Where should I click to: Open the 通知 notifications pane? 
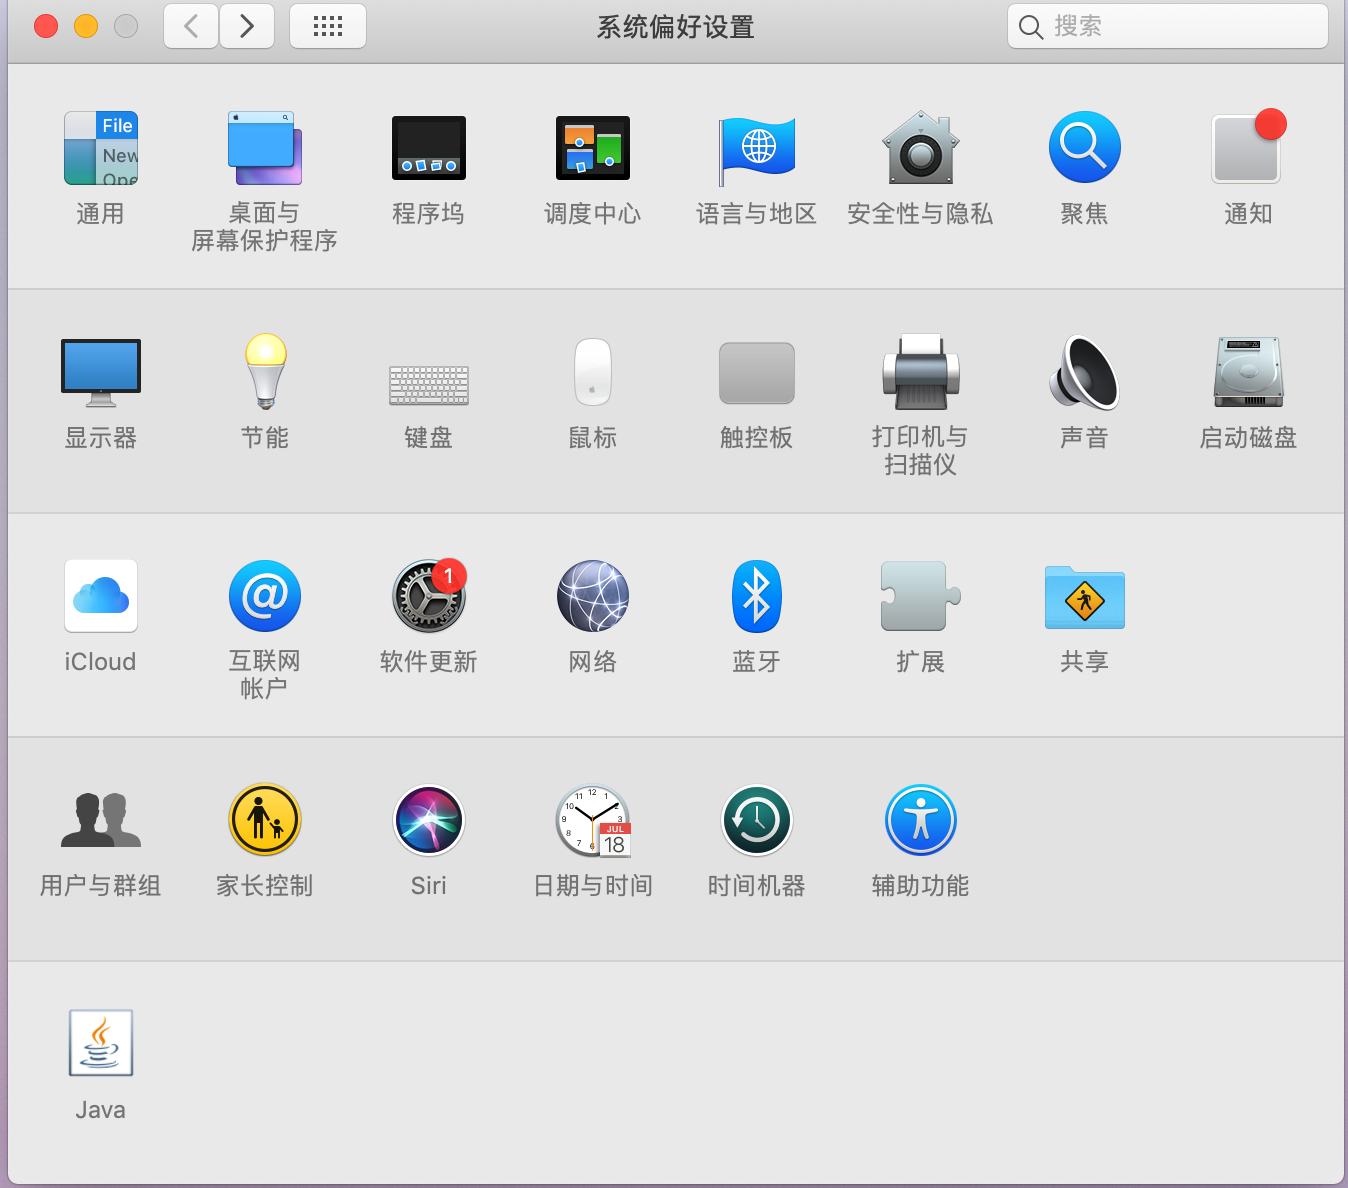[x=1249, y=147]
